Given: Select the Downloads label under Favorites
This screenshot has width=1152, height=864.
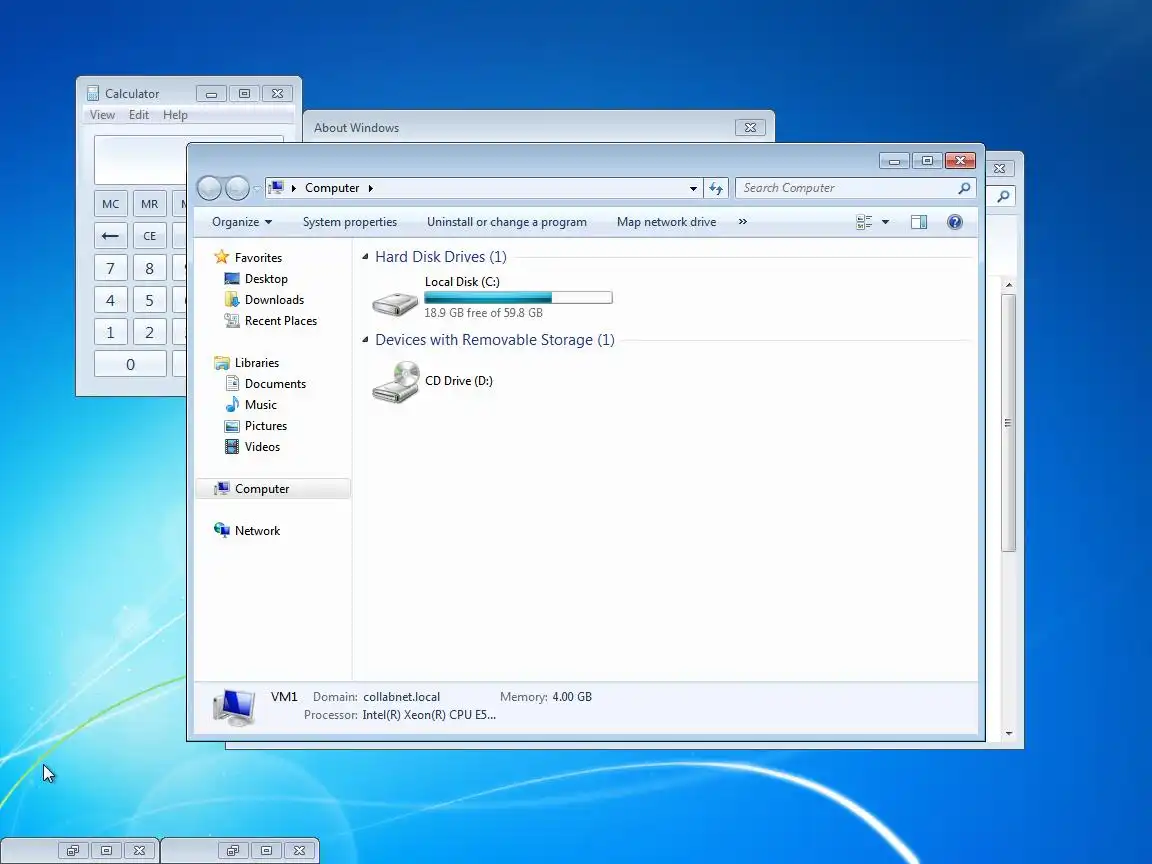Looking at the screenshot, I should click(x=274, y=300).
